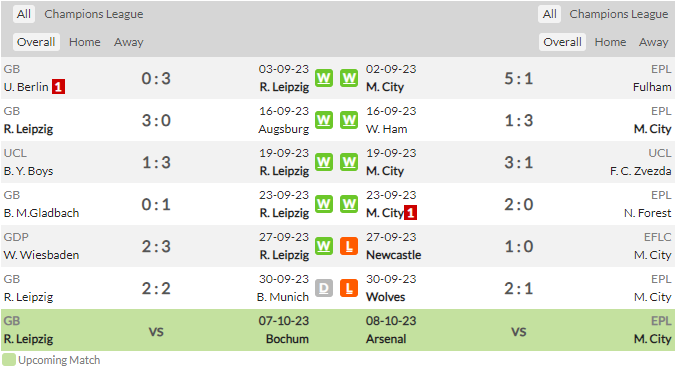This screenshot has width=676, height=380.
Task: Click the red card icon beside M. City
Action: tap(410, 213)
